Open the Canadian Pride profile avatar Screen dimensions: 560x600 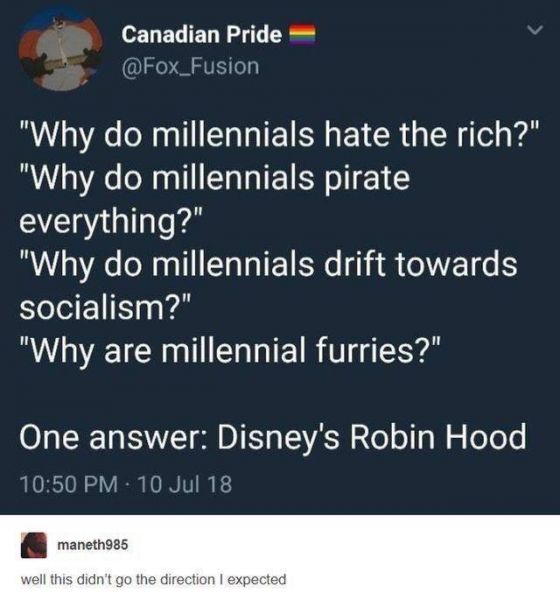tap(62, 49)
